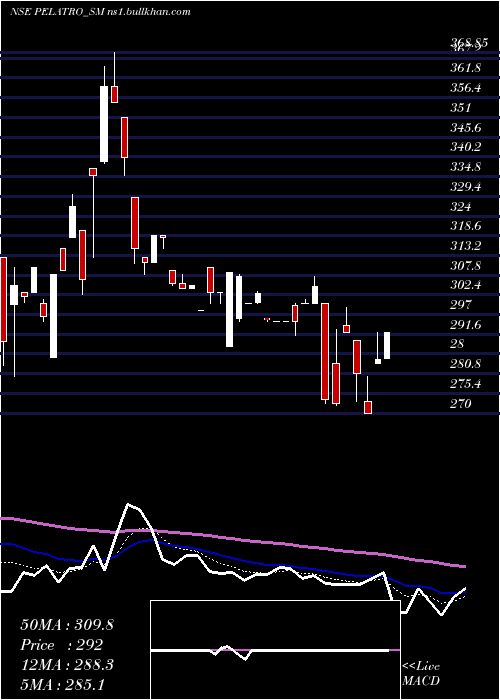Select the 340.2 price axis label
The width and height of the screenshot is (500, 700).
coord(466,147)
